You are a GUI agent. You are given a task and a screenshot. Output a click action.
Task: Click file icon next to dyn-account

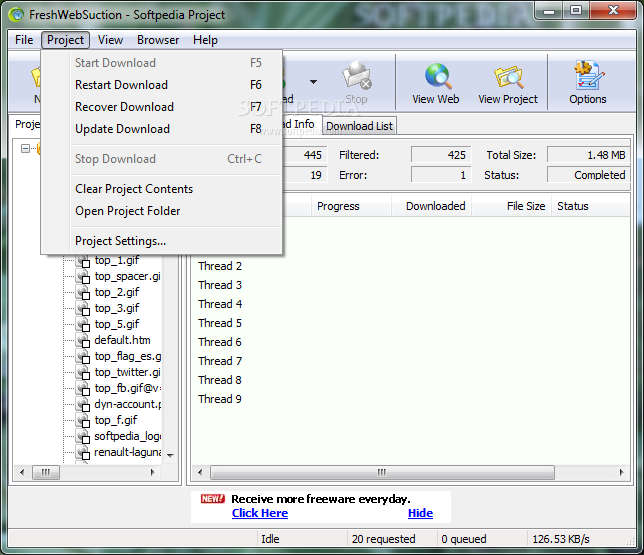(x=83, y=405)
